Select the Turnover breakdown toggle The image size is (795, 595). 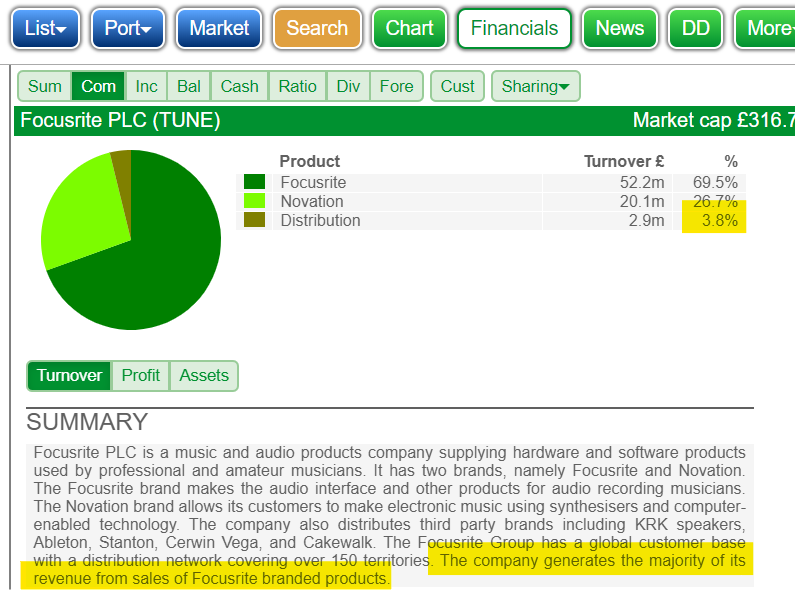click(x=69, y=376)
